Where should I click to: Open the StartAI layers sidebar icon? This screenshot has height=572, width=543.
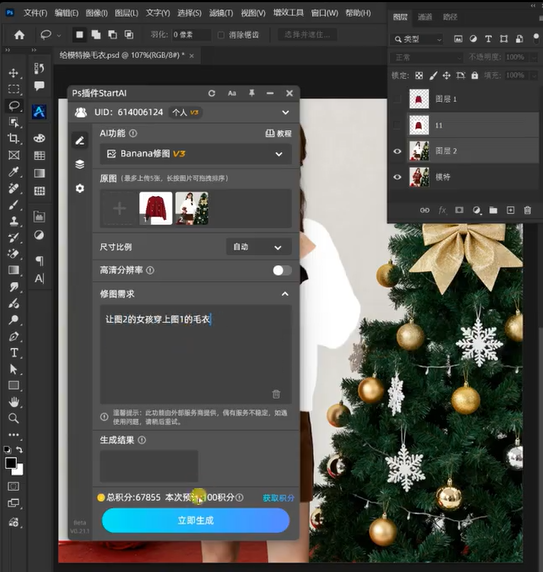80,164
